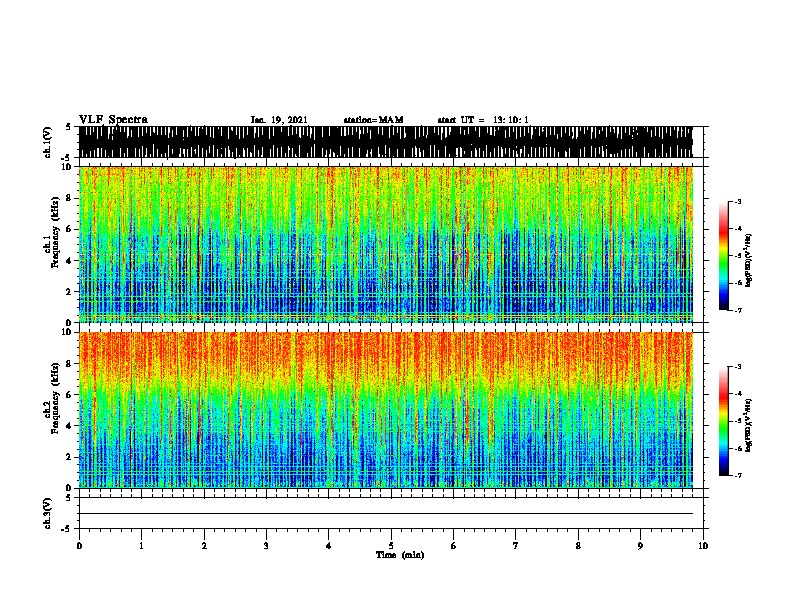Screen dimensions: 792x612
Task: Click the "Time (min)" axis label
Action: 400,555
